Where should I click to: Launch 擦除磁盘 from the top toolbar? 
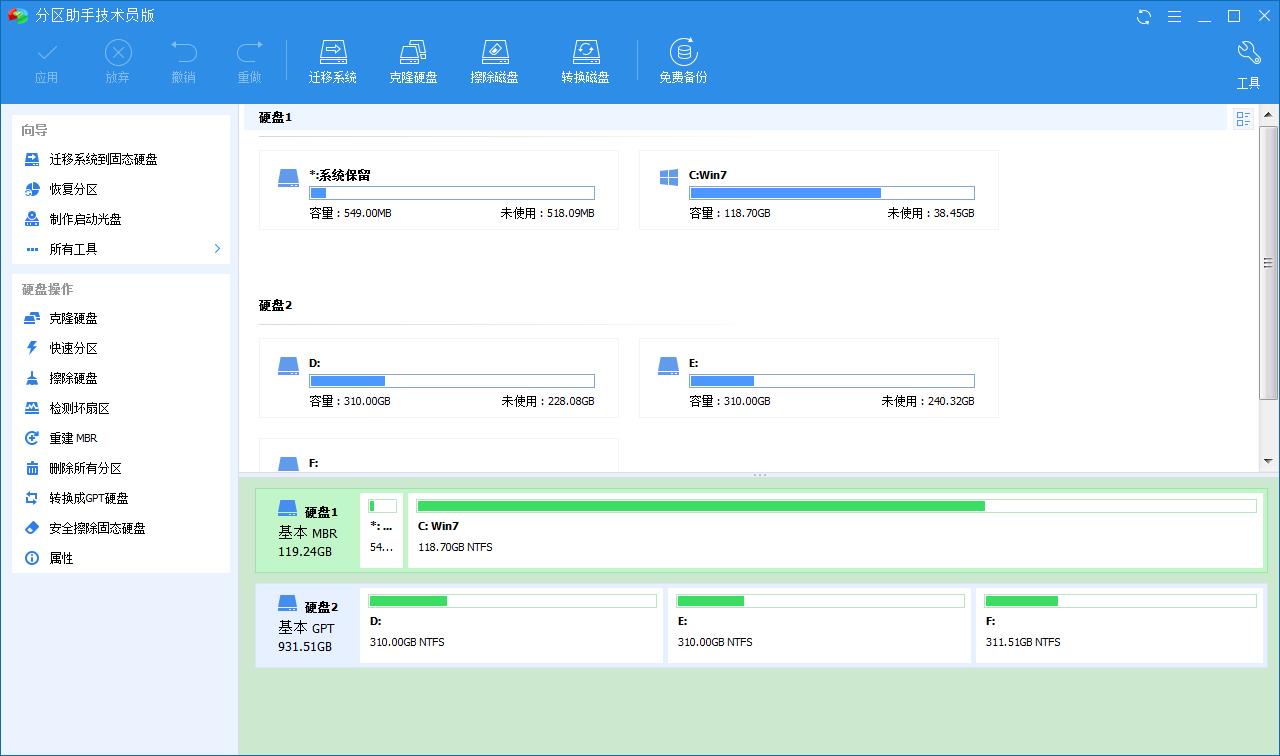tap(494, 58)
